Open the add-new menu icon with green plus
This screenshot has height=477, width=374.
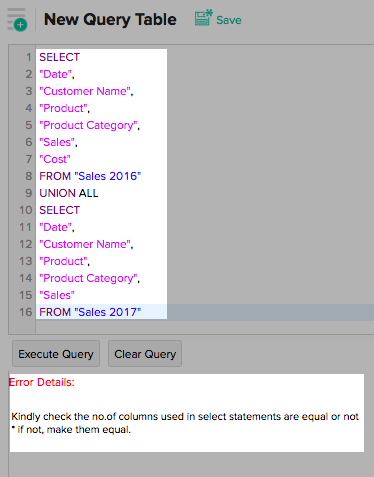[17, 20]
